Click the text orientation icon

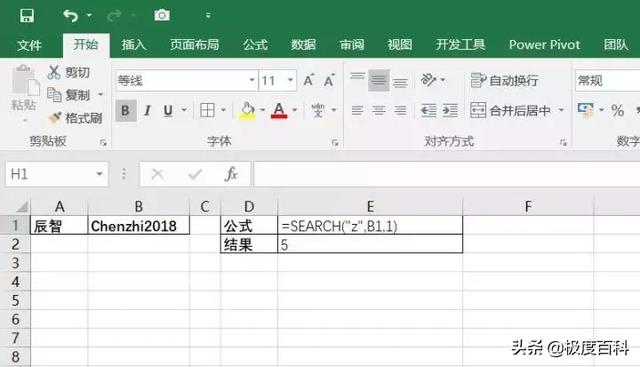click(x=429, y=80)
